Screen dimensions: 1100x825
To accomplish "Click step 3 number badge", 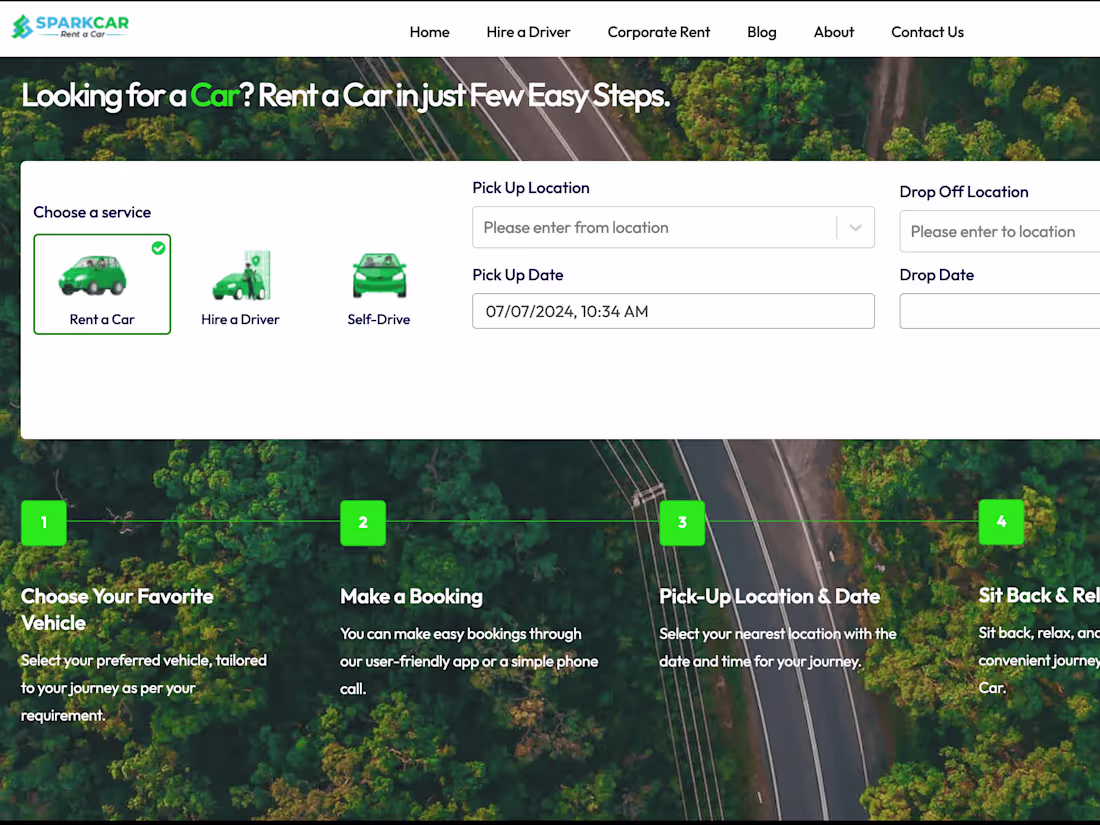I will [682, 522].
